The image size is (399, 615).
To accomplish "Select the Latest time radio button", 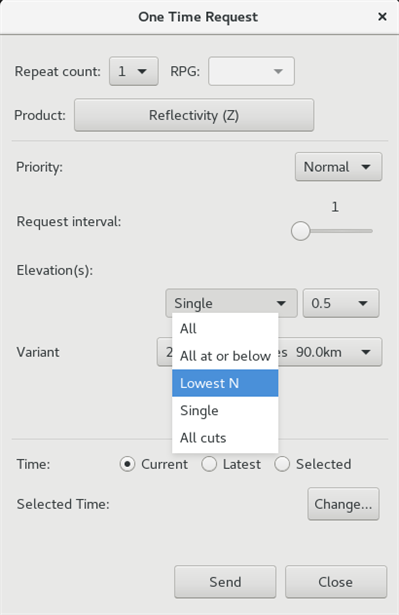I will [x=209, y=464].
